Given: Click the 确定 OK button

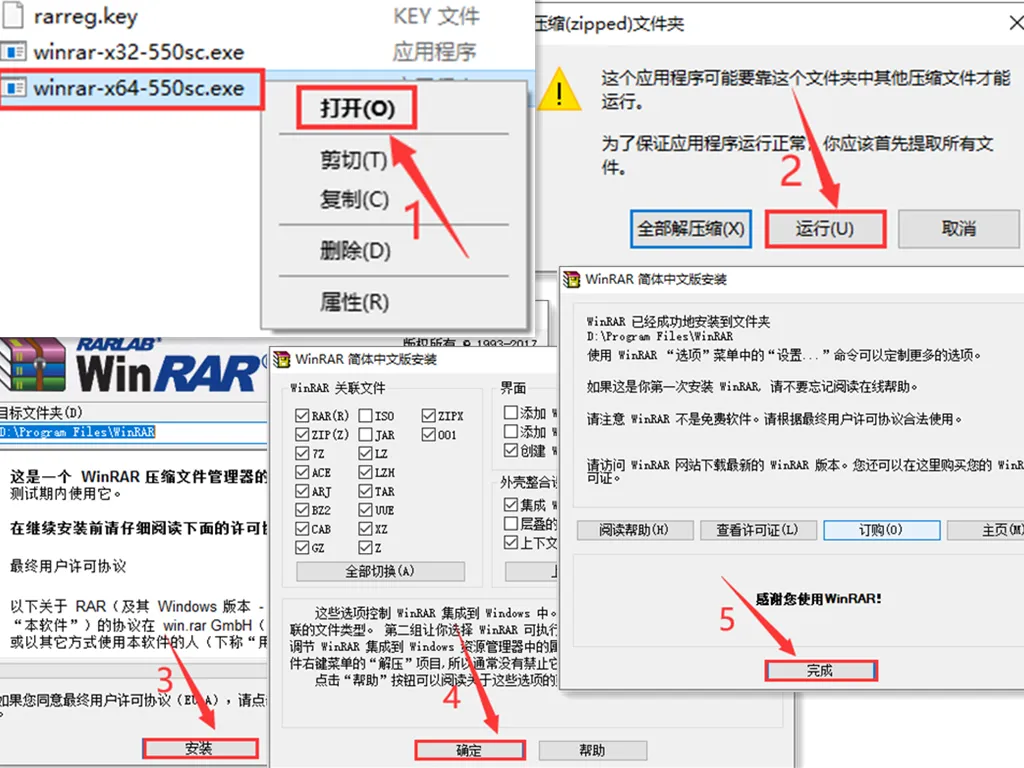Looking at the screenshot, I should 469,750.
